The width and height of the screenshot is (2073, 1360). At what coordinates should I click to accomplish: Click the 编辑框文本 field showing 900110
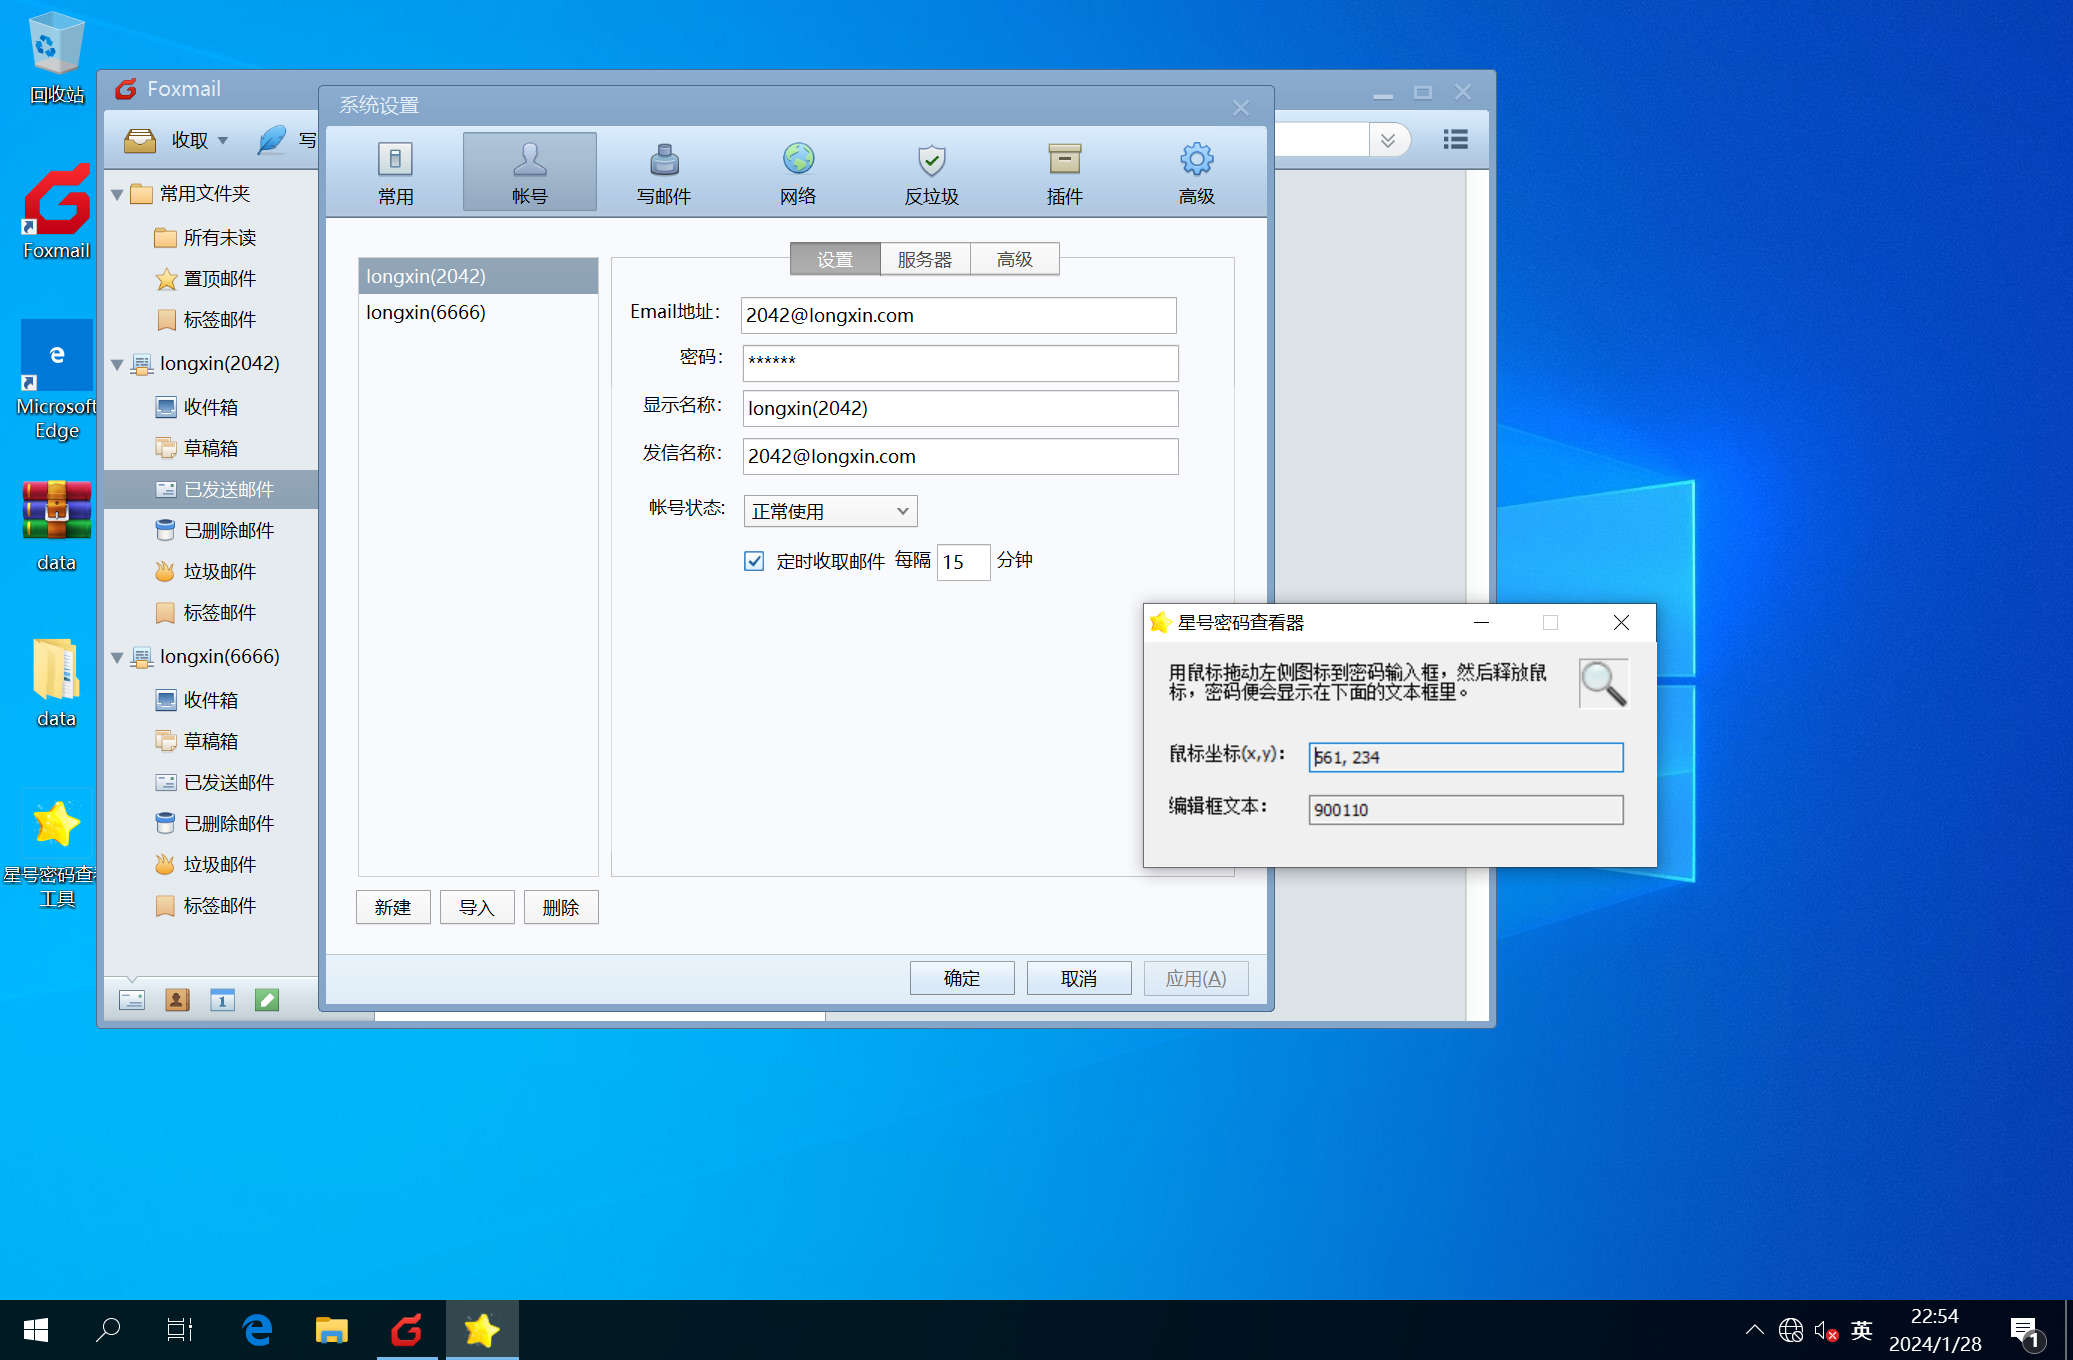pos(1465,810)
